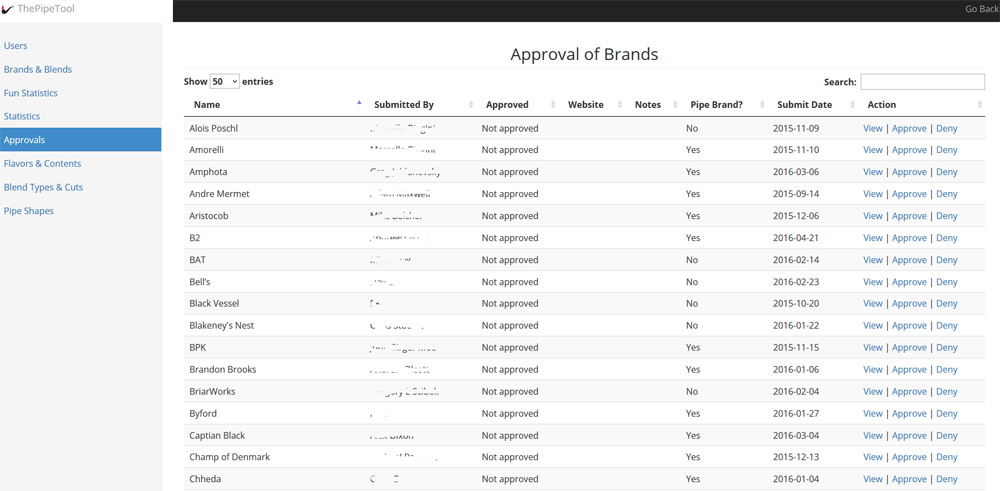
Task: Approve the B2 brand
Action: pos(909,238)
